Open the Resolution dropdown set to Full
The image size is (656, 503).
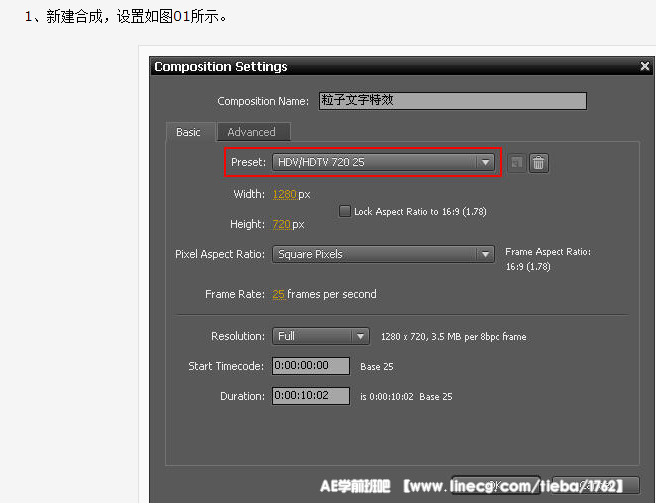[x=321, y=336]
